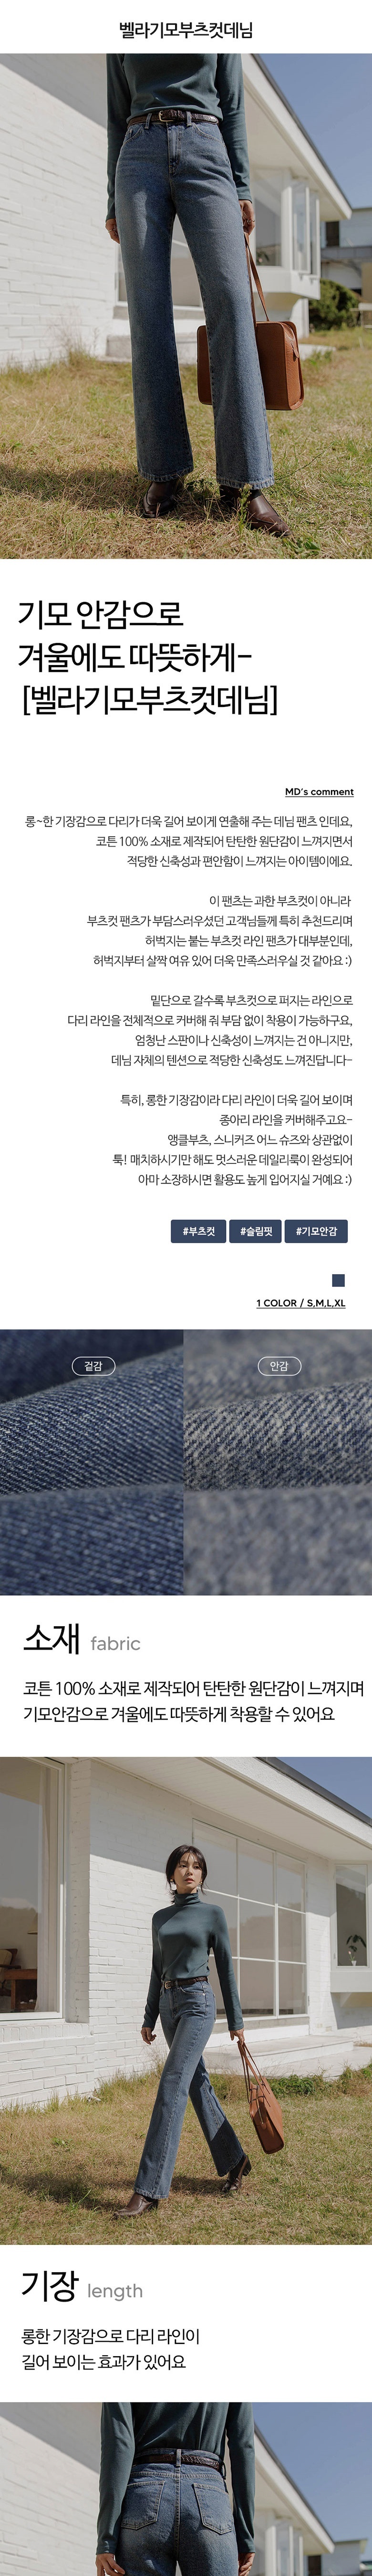Open the bottom back-pocket jeans photo
This screenshot has height=2576, width=372.
coord(186,2489)
